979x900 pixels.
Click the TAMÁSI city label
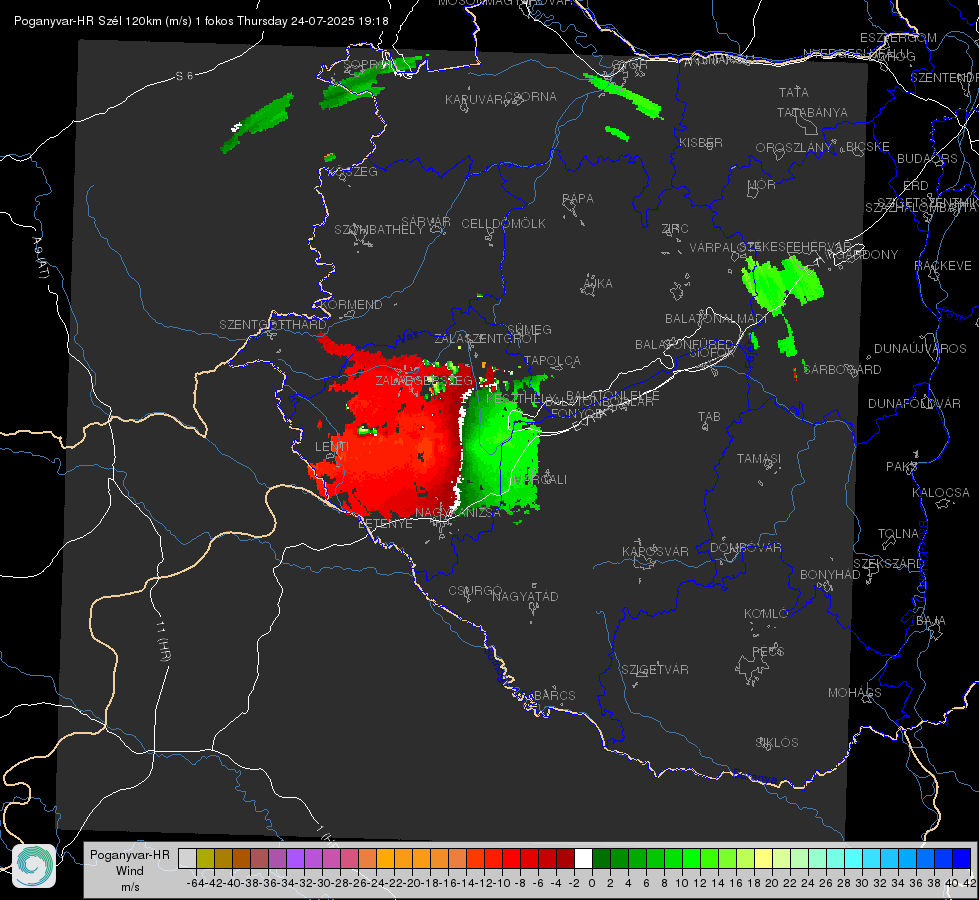(759, 458)
